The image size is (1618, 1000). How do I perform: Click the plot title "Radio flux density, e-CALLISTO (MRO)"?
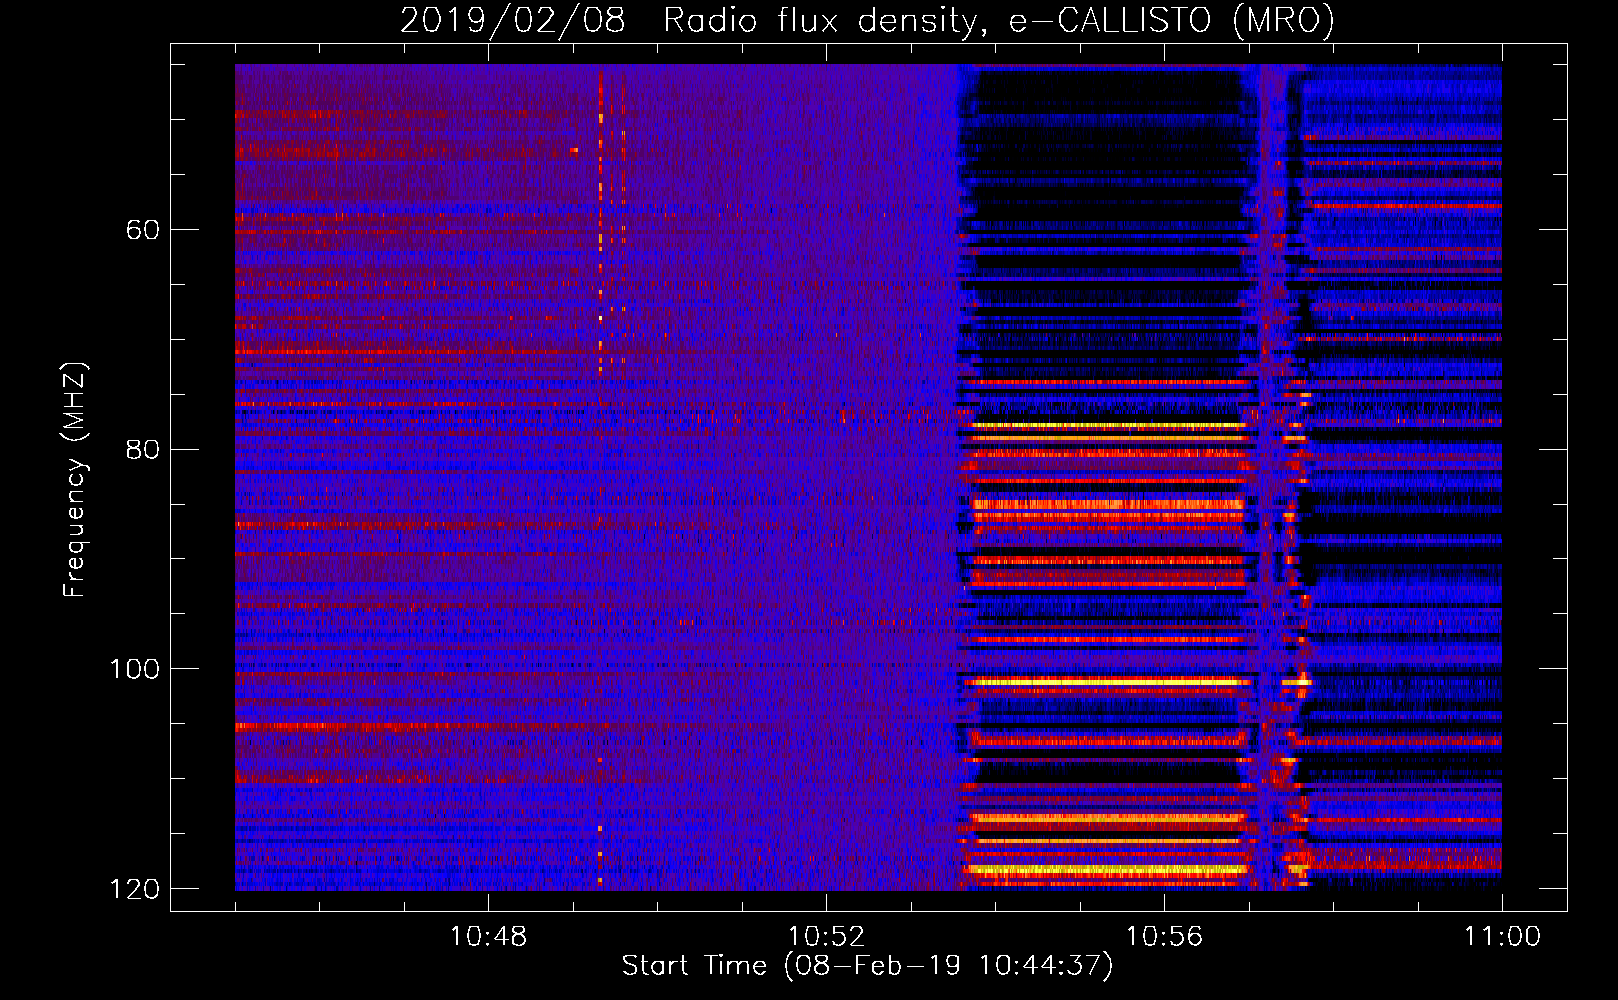pos(999,21)
